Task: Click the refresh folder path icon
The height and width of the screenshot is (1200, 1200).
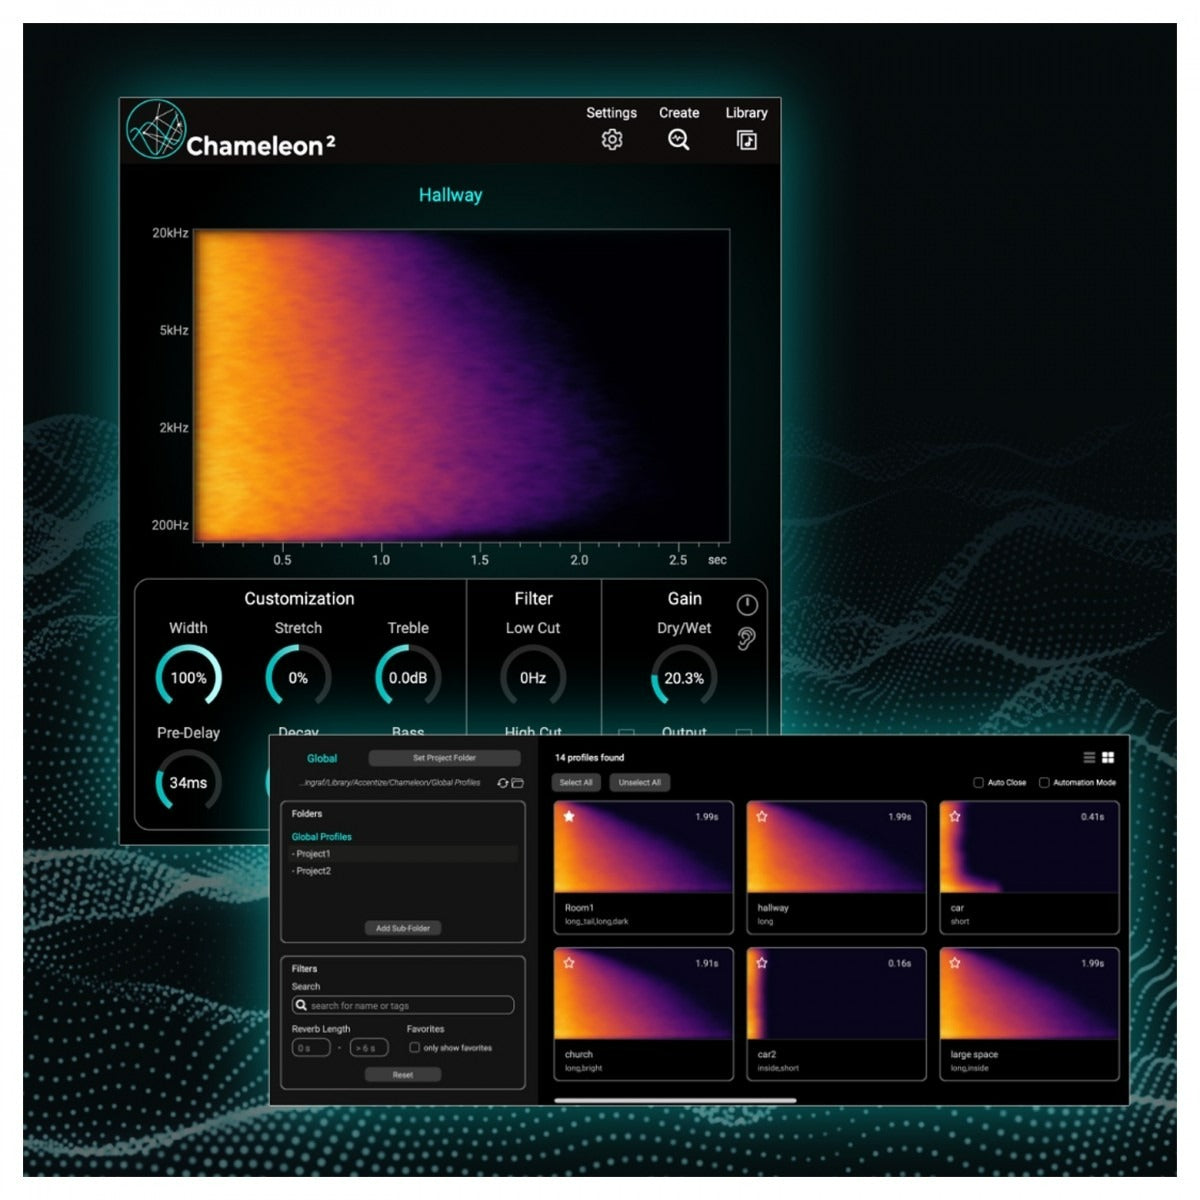Action: pos(503,783)
